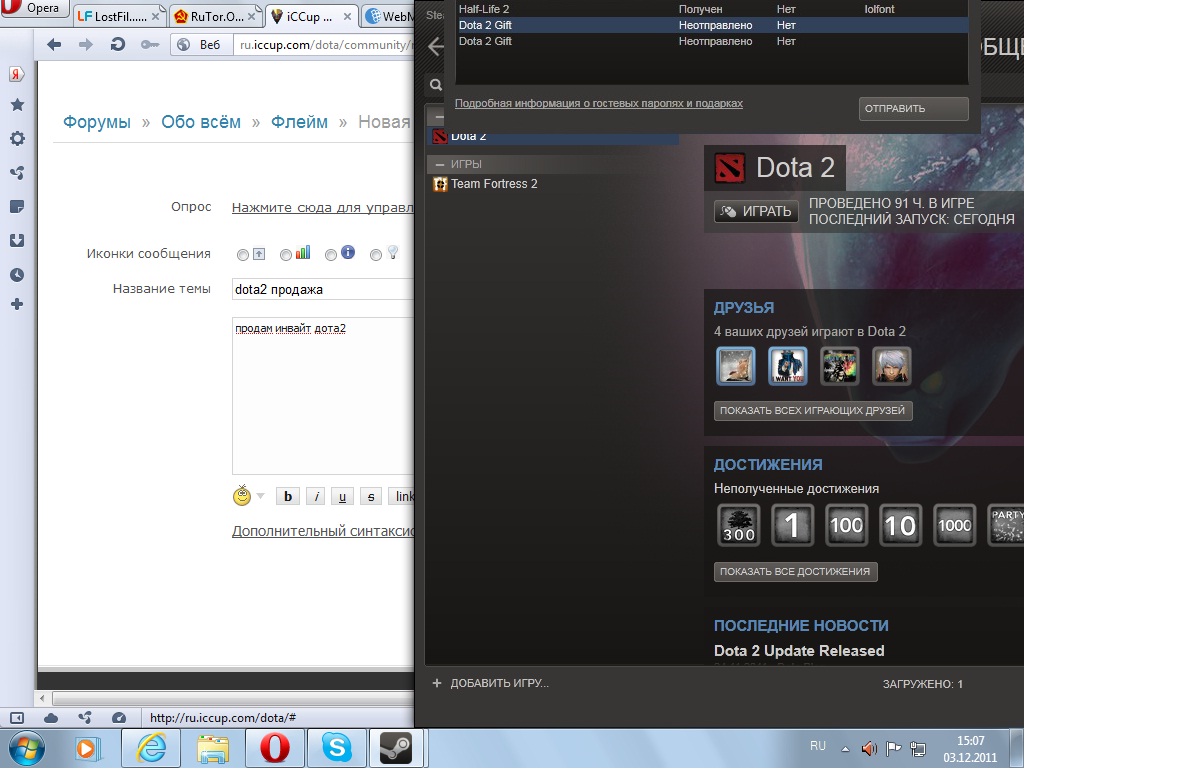Apply underline formatting with u button
Viewport: 1200px width, 772px height.
(343, 496)
